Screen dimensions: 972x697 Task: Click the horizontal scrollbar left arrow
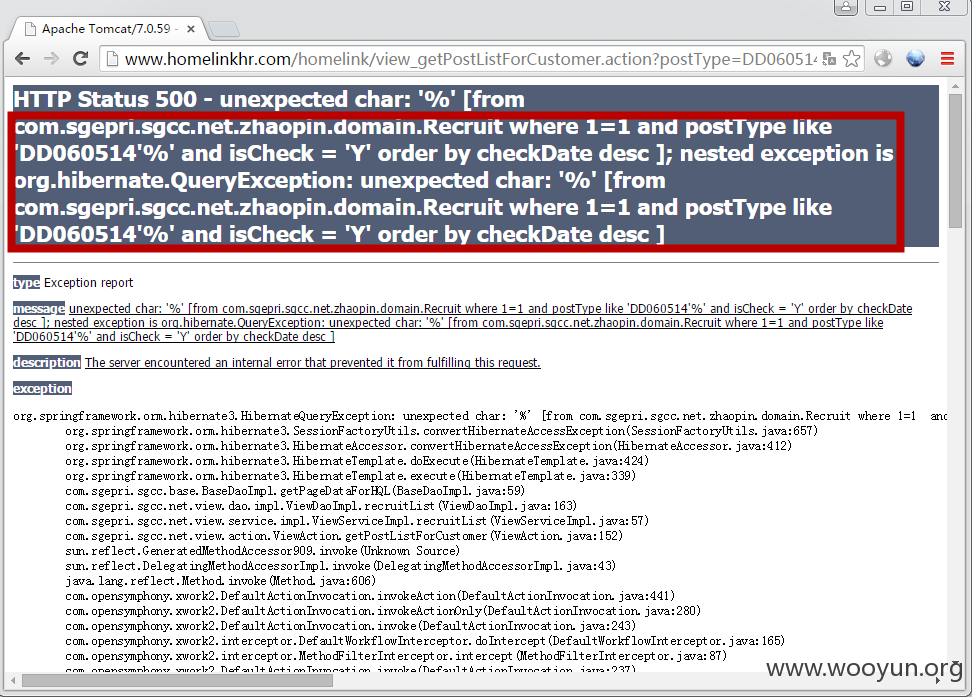(12, 680)
